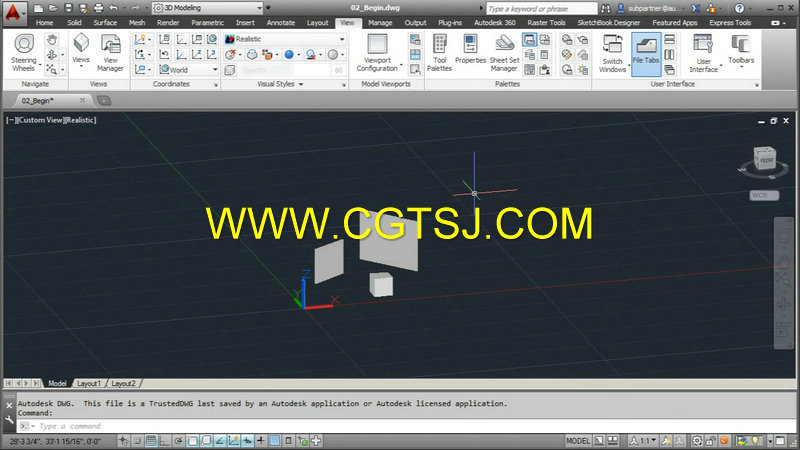
Task: Open the Solid ribbon tab
Action: [x=74, y=23]
